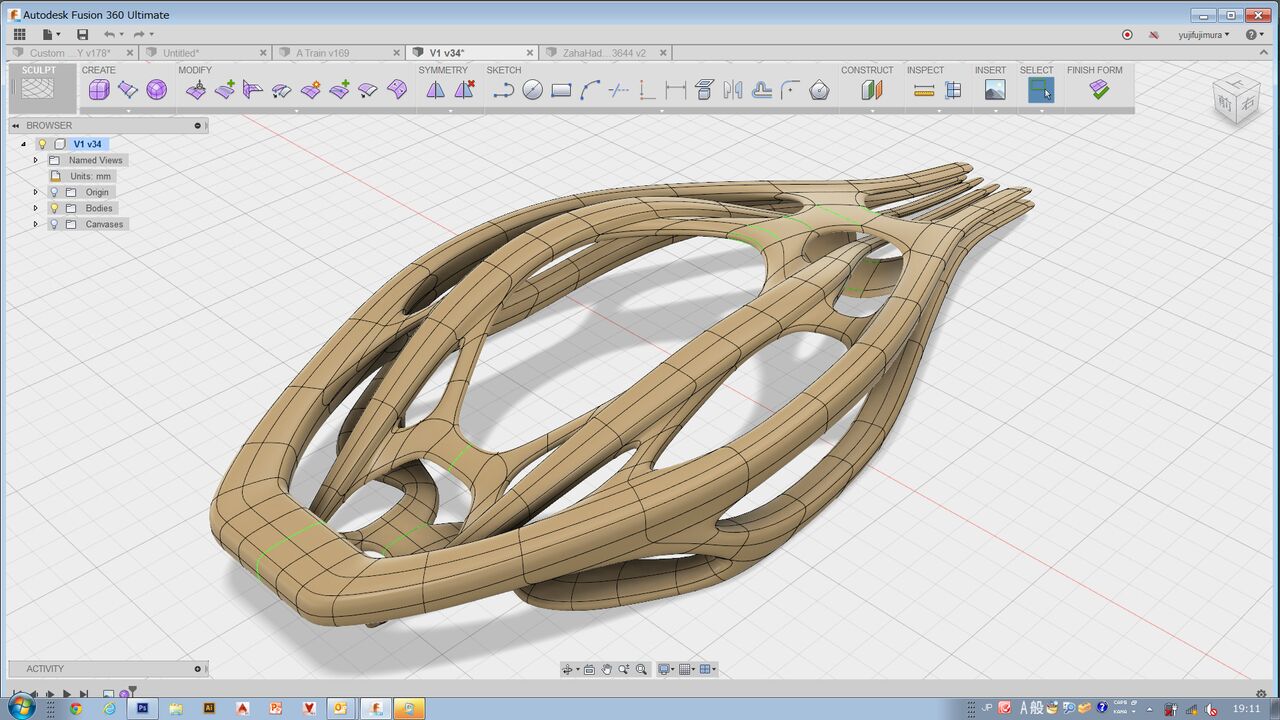
Task: Collapse the BROWSER panel arrows
Action: coord(16,125)
